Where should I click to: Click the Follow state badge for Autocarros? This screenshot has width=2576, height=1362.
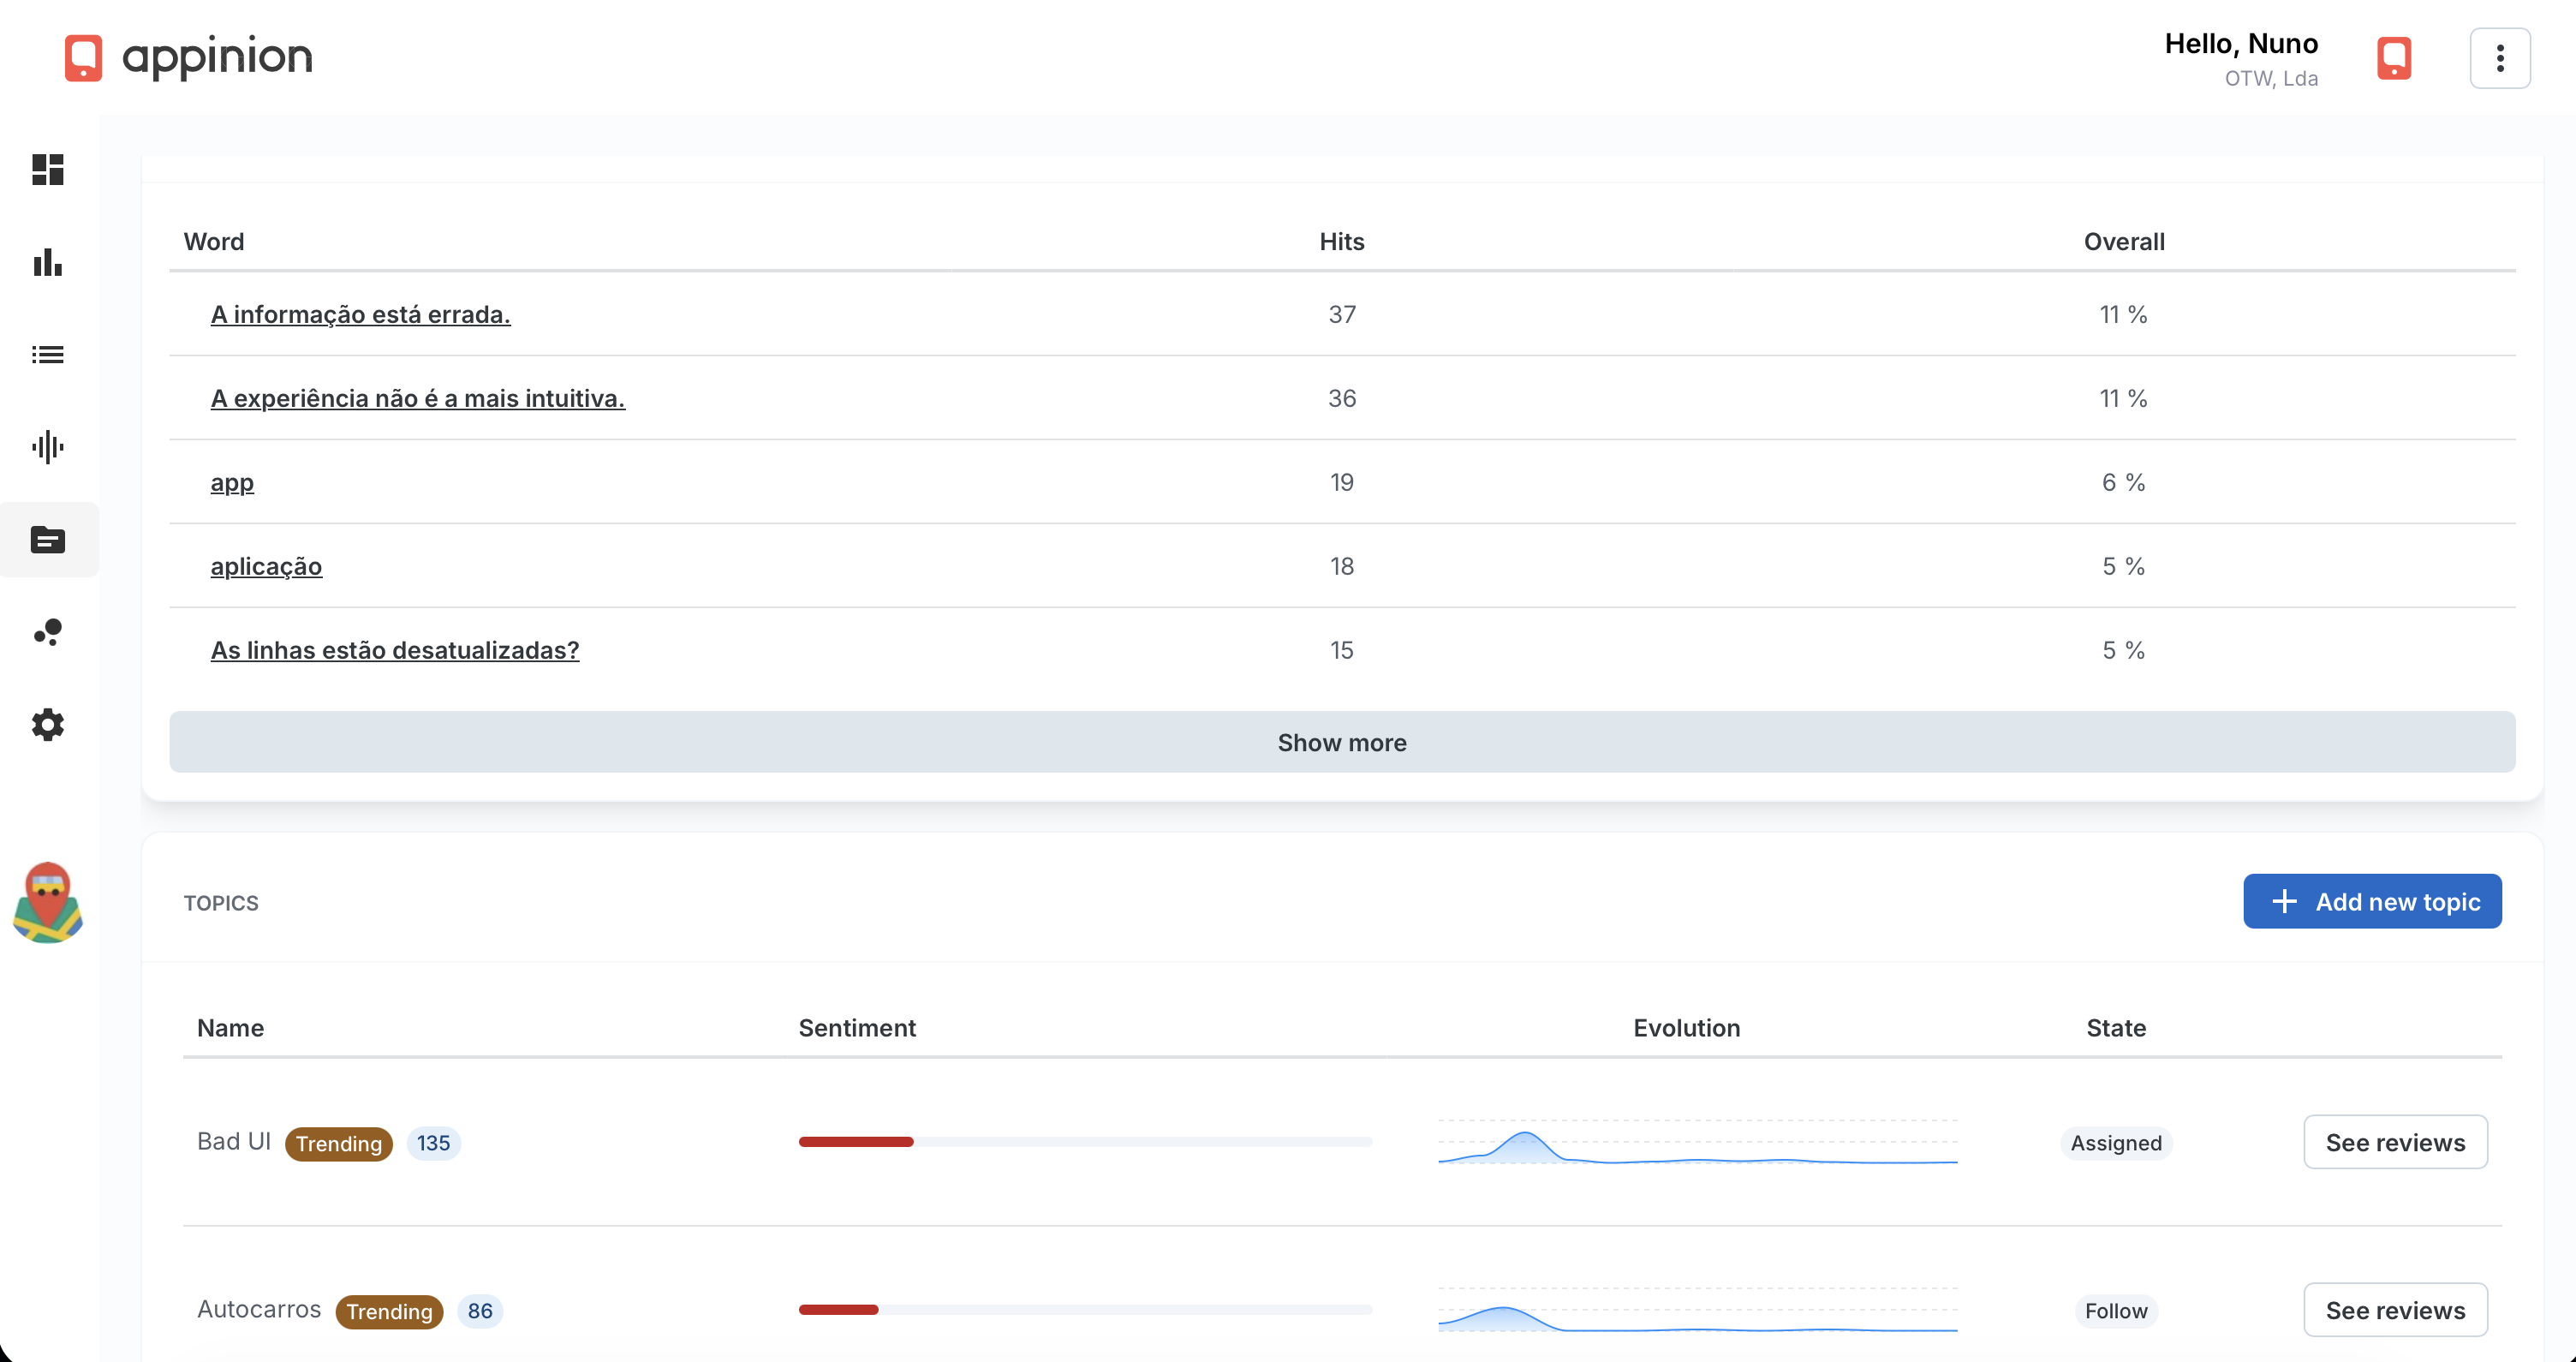pos(2116,1311)
